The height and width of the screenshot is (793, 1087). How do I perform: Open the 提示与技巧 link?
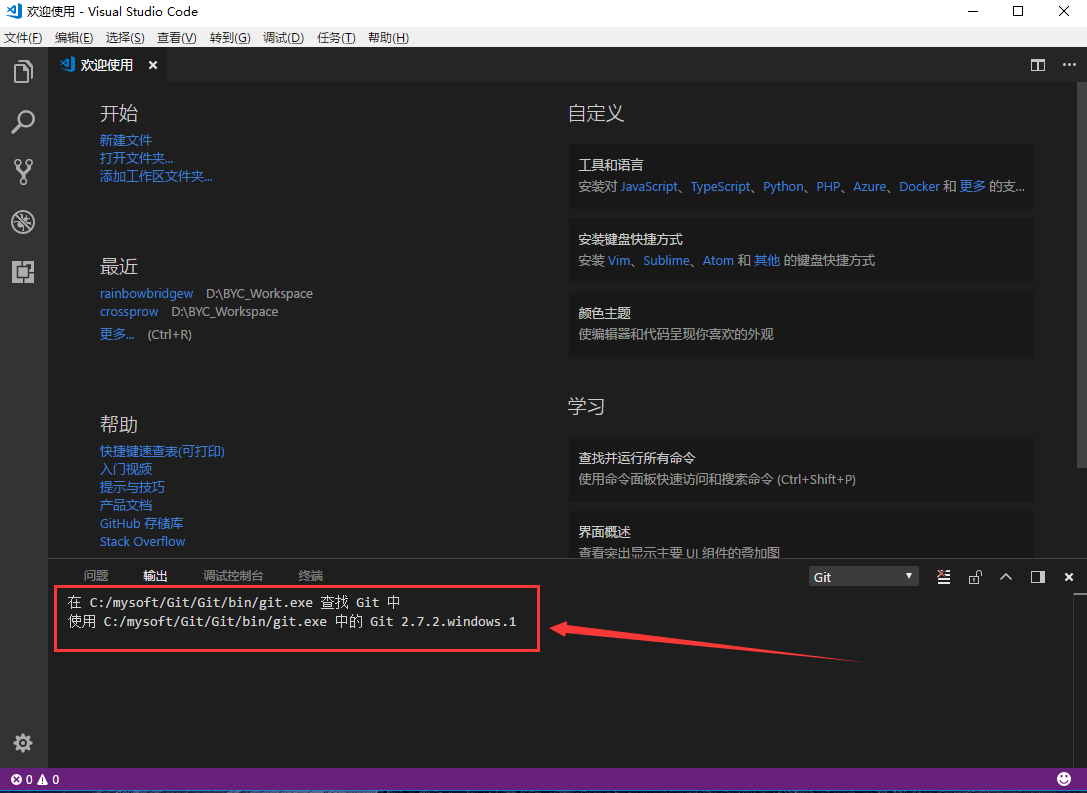tap(132, 487)
